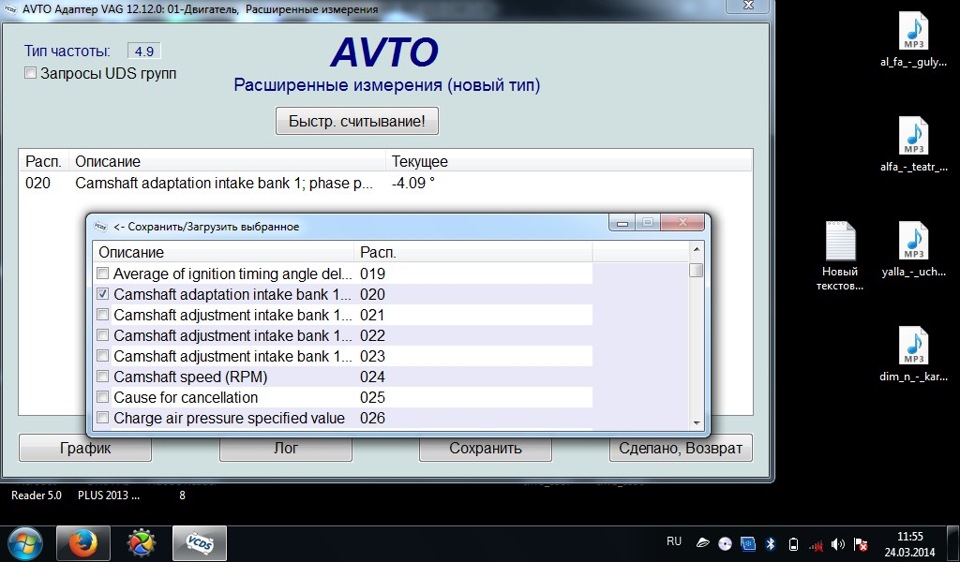
Task: Select the alfa_-_teatr MP3 desktop icon
Action: 913,144
